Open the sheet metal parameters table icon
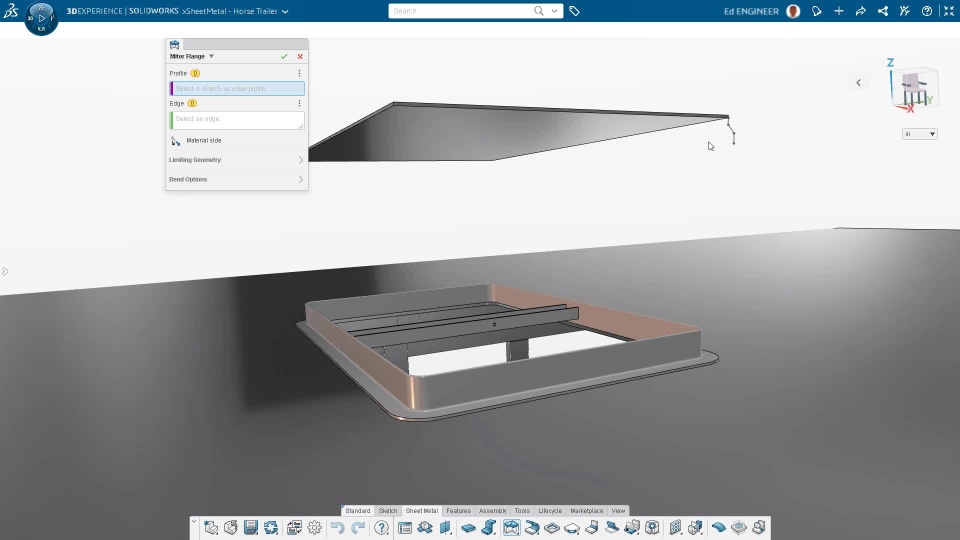960x540 pixels. 405,528
